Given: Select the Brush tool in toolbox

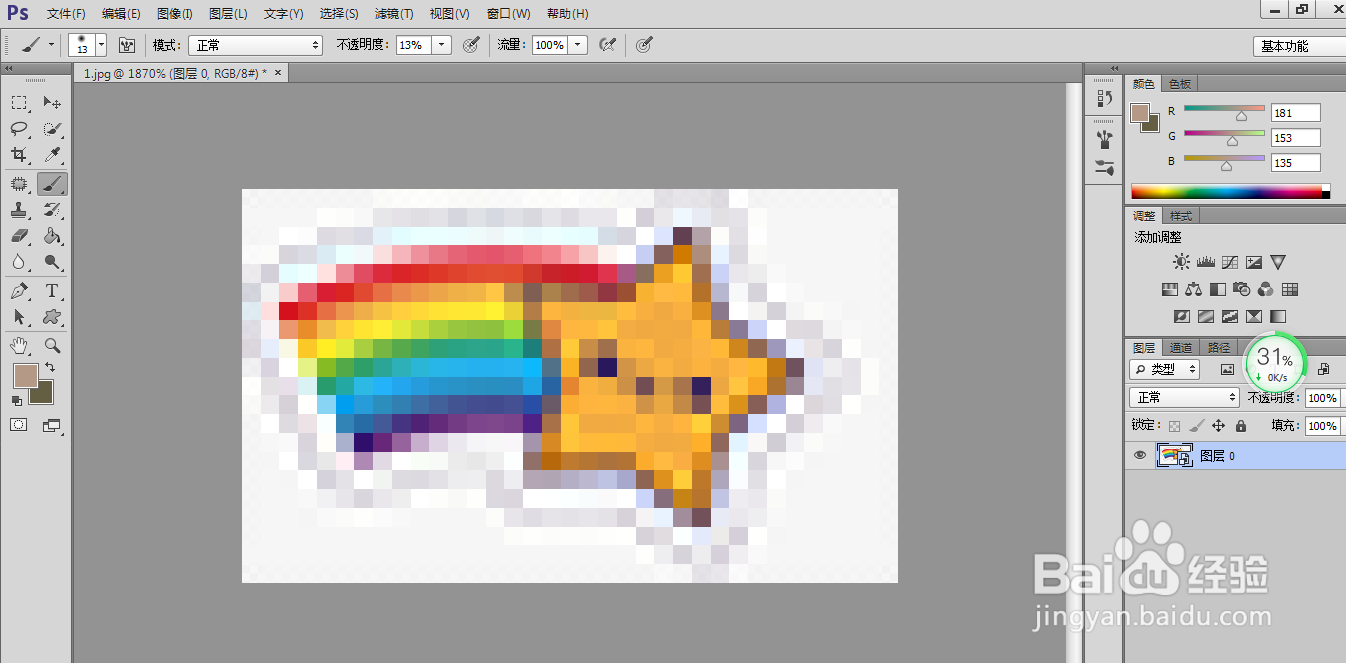Looking at the screenshot, I should [52, 184].
